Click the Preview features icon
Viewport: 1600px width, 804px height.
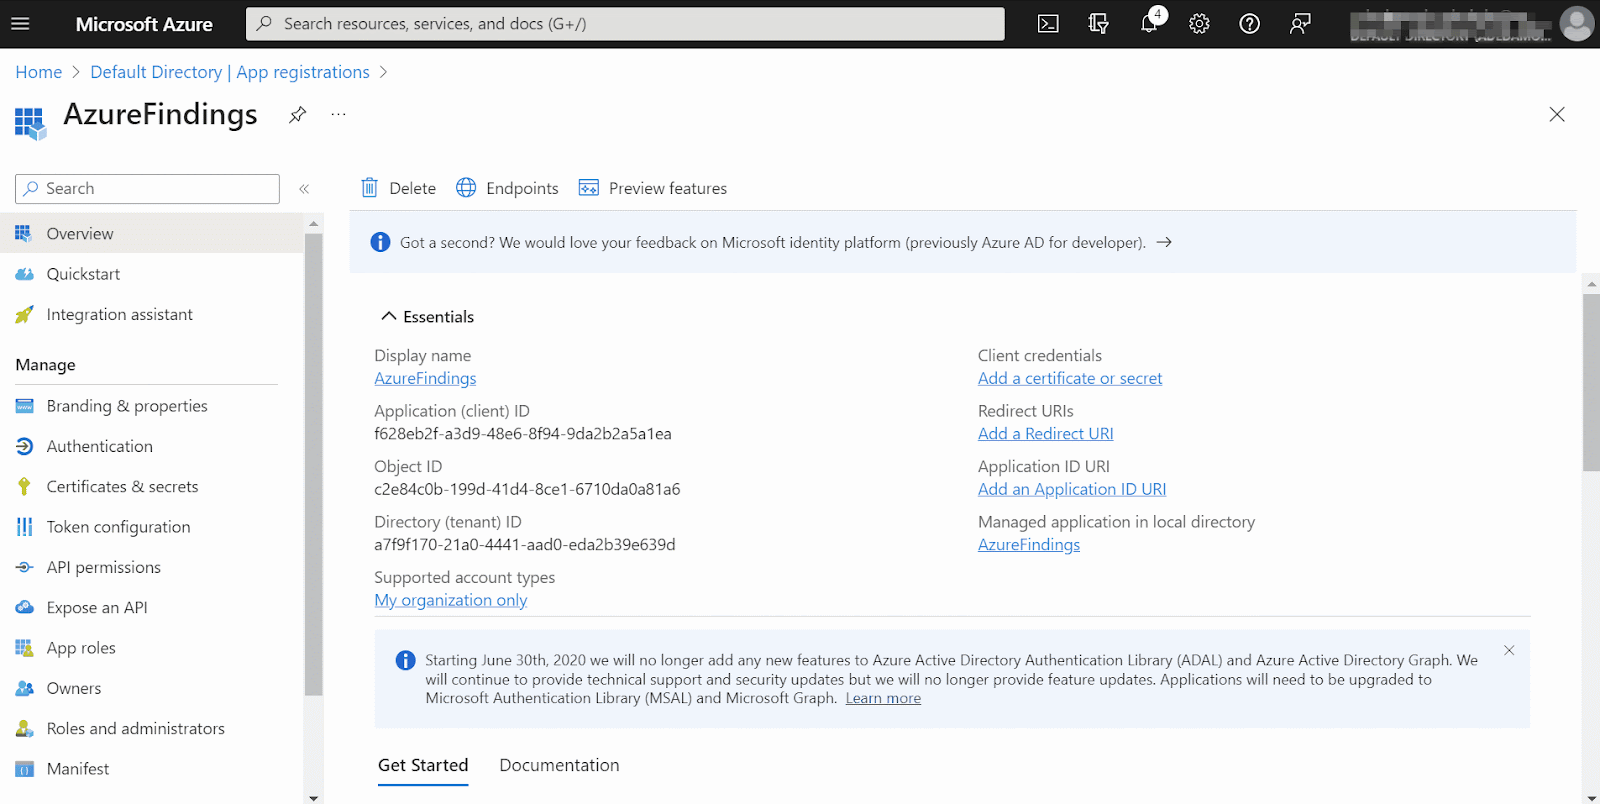589,188
